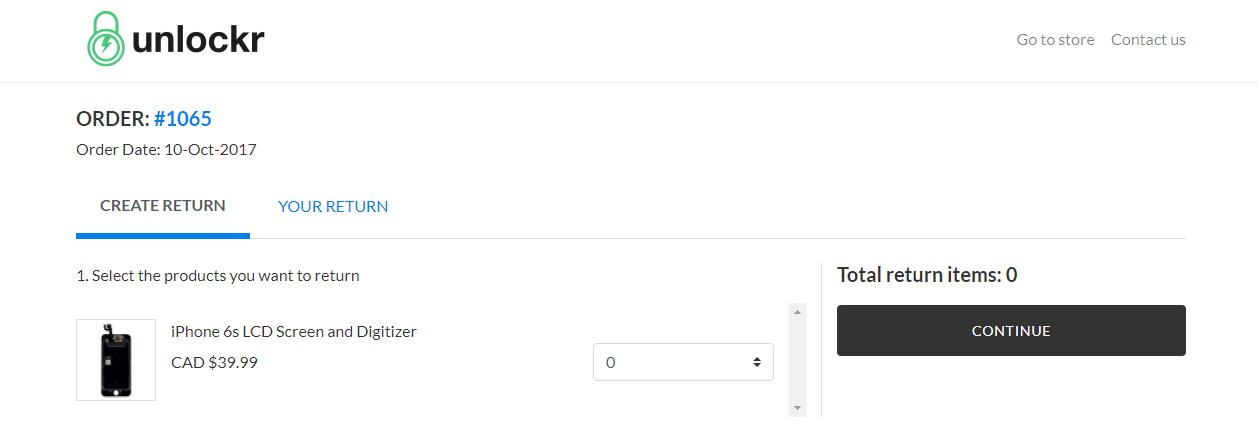Screen dimensions: 1258x441
Task: Open order number #1065 link
Action: 182,119
